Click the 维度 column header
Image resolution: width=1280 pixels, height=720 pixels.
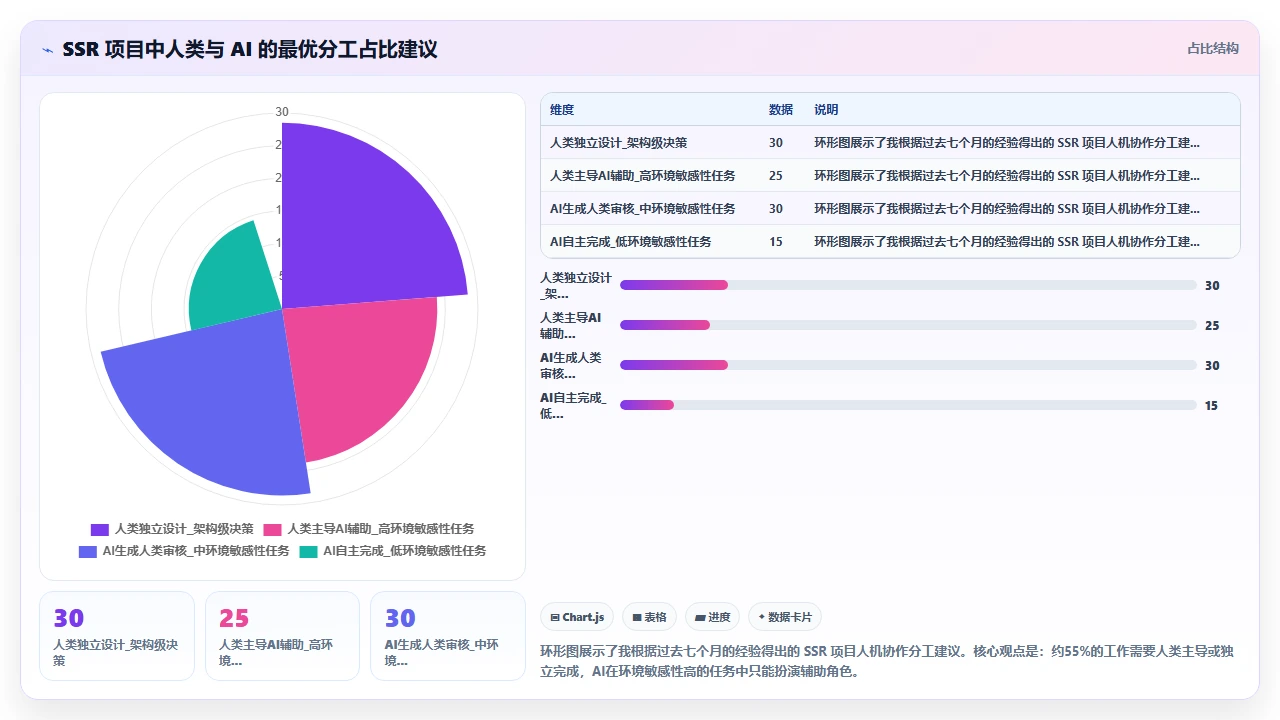click(x=562, y=110)
